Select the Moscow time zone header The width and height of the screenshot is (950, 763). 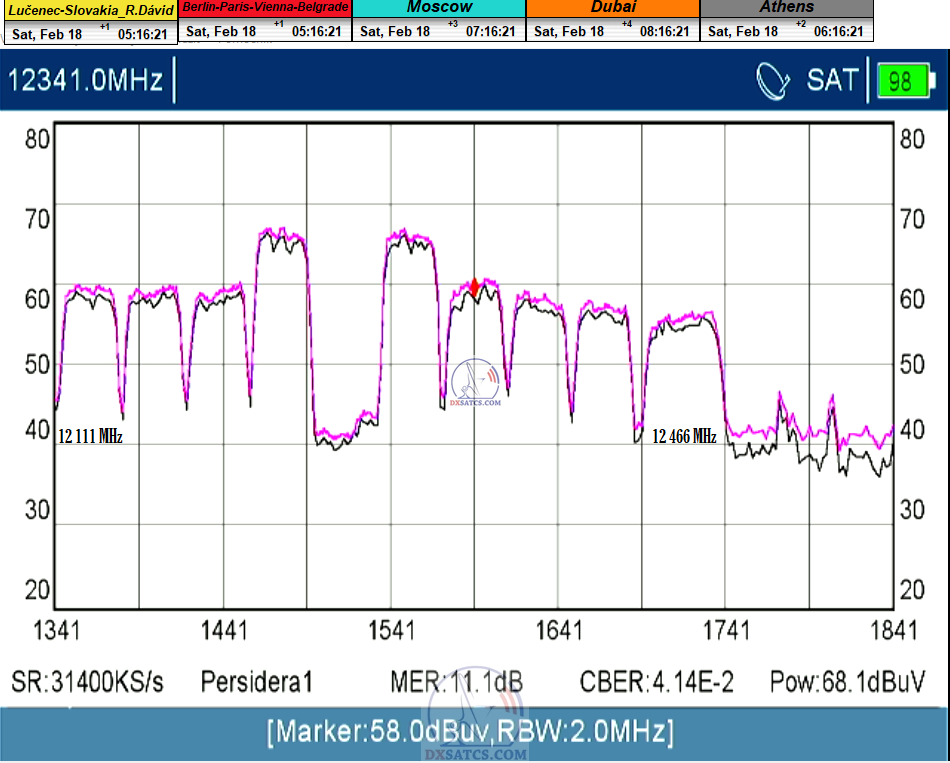(439, 8)
